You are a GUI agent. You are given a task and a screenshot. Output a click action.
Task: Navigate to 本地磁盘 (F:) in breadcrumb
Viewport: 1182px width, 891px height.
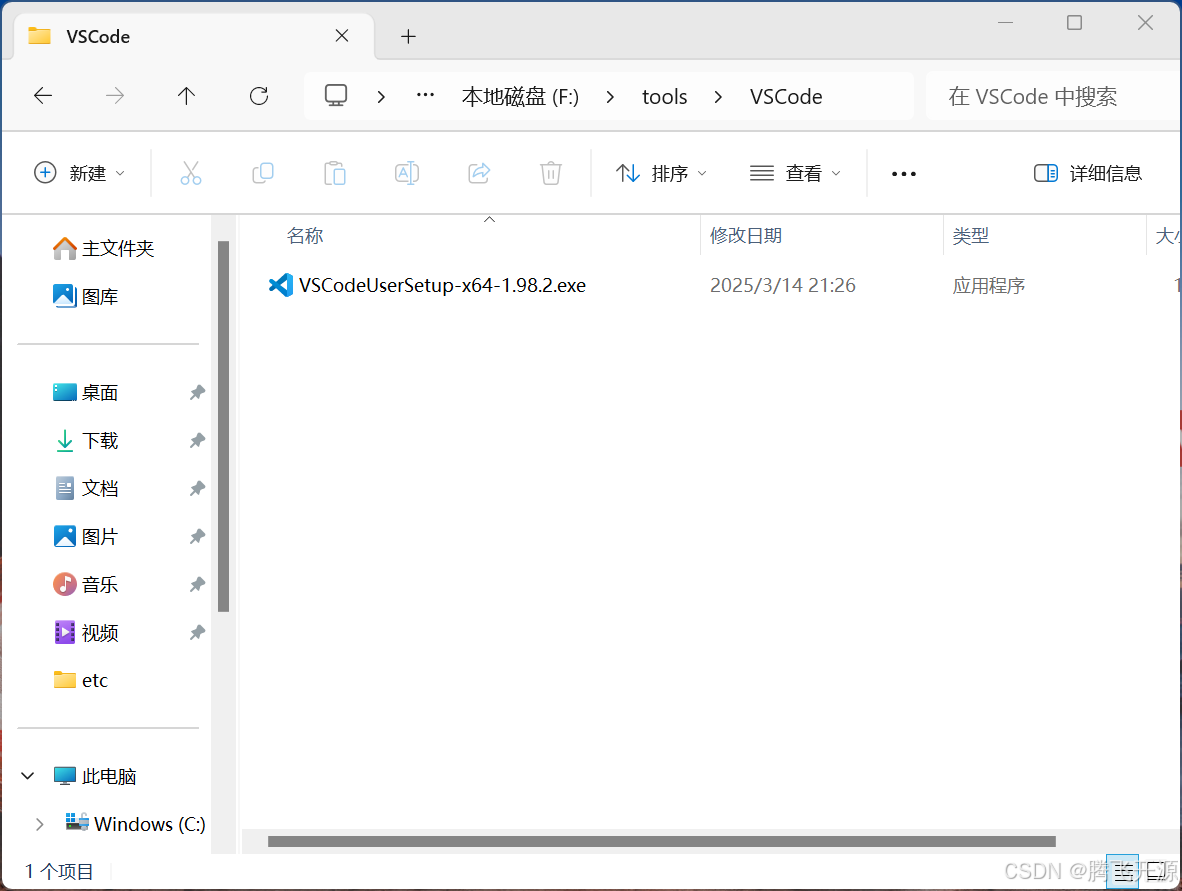(520, 96)
